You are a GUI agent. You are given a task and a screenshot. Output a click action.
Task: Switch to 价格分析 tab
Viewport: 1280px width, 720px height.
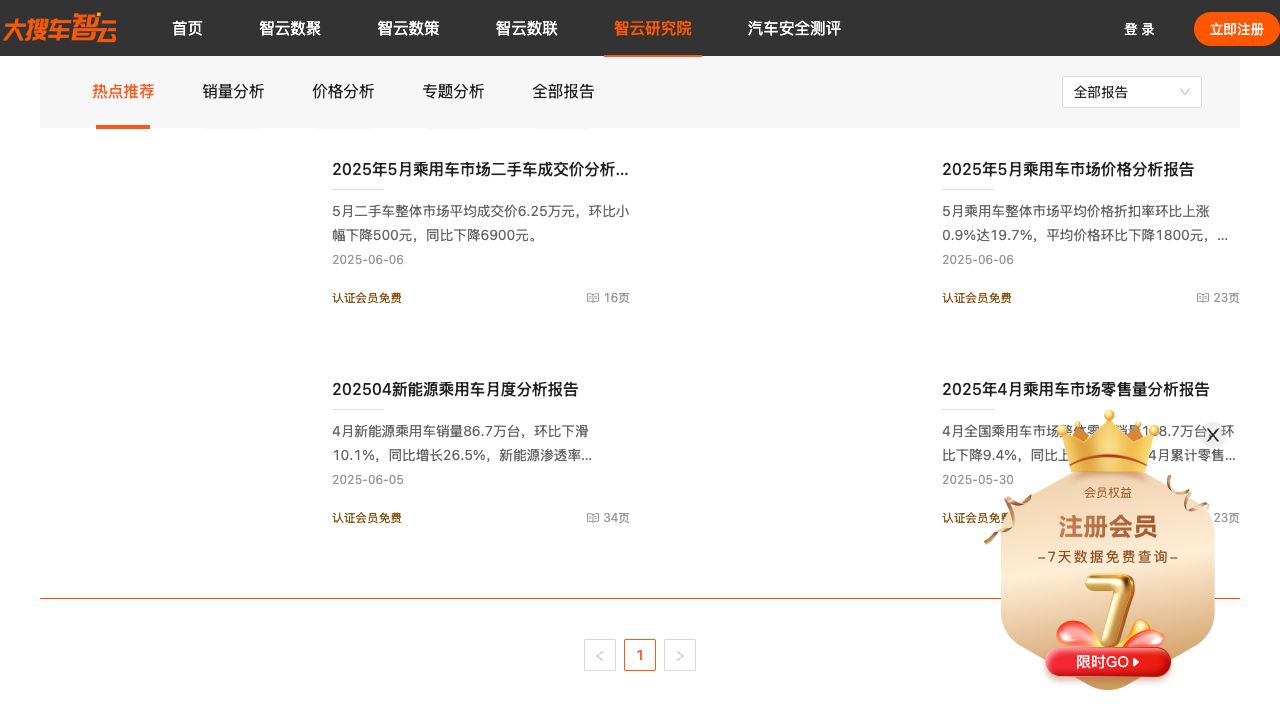[343, 91]
